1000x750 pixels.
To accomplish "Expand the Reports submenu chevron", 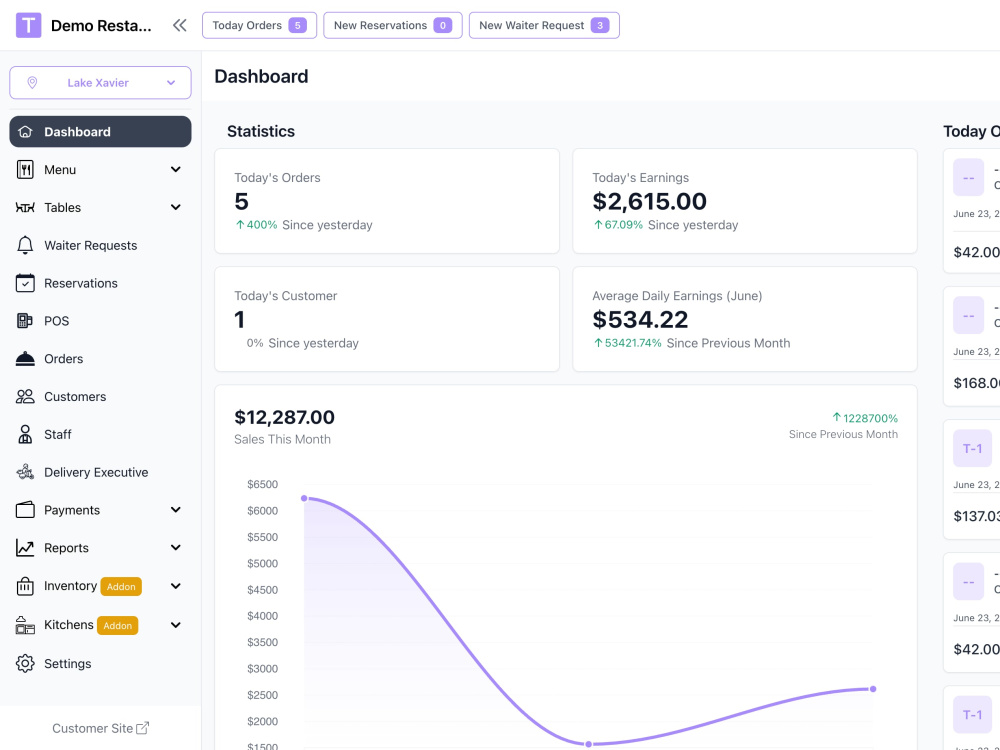I will click(x=175, y=547).
